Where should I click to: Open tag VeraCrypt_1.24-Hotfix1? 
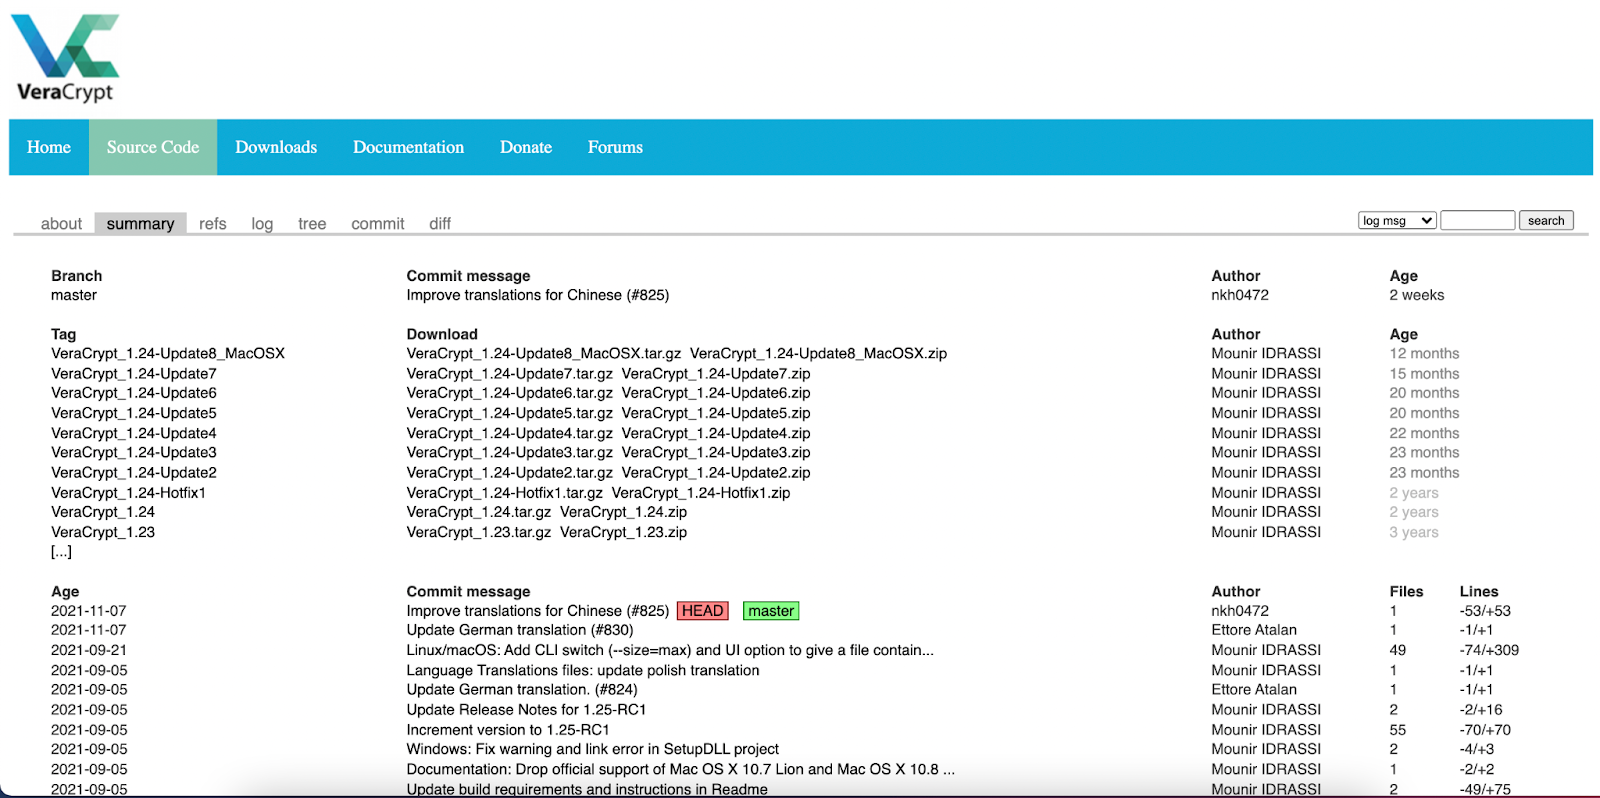coord(128,492)
